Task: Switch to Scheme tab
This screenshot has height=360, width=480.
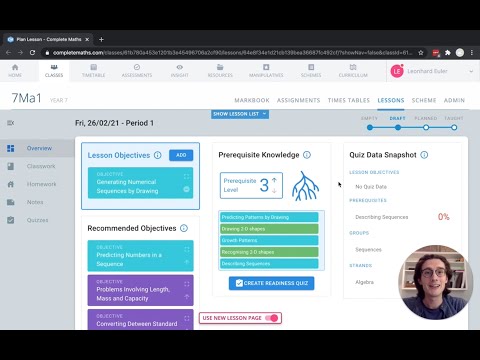Action: [424, 100]
